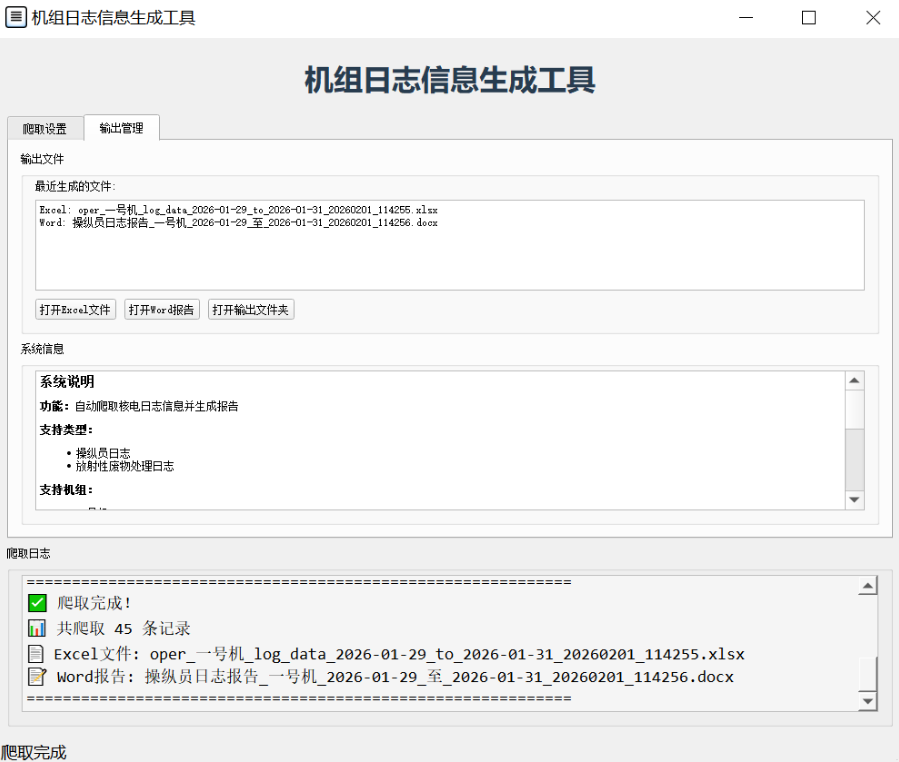Minimize the 机组日志信息生成工具 window
This screenshot has height=762, width=899.
pos(748,17)
